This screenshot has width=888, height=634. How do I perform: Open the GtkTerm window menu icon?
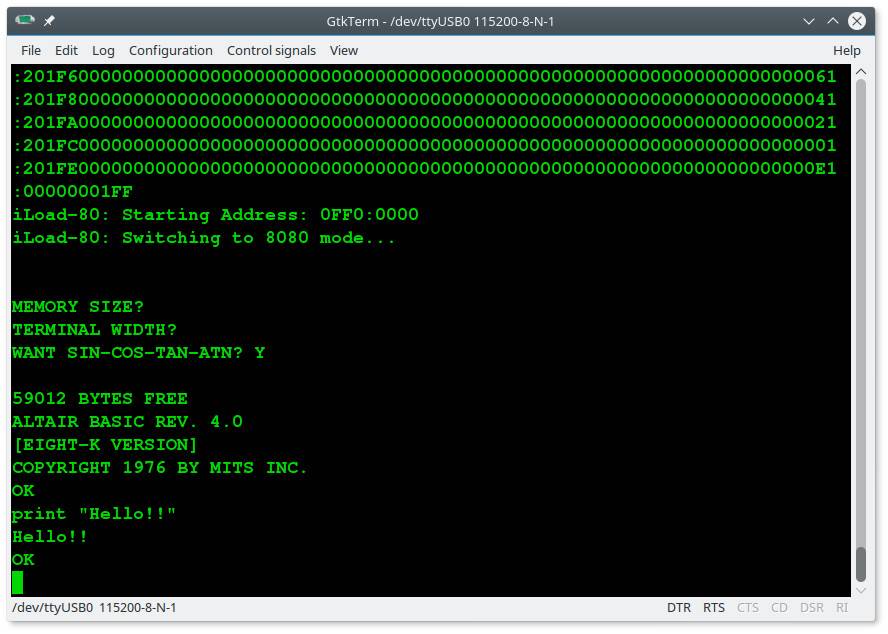click(x=25, y=21)
